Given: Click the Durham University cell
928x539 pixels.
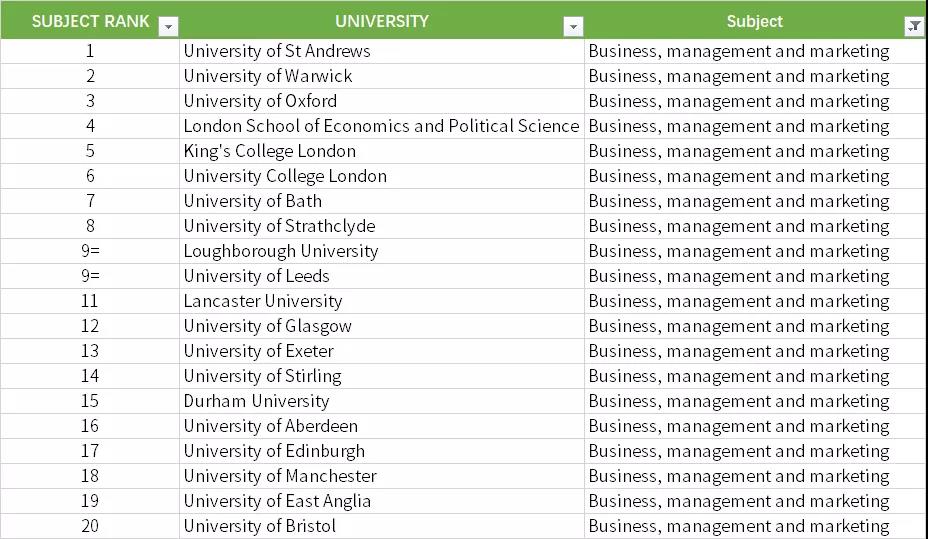Looking at the screenshot, I should point(256,401).
